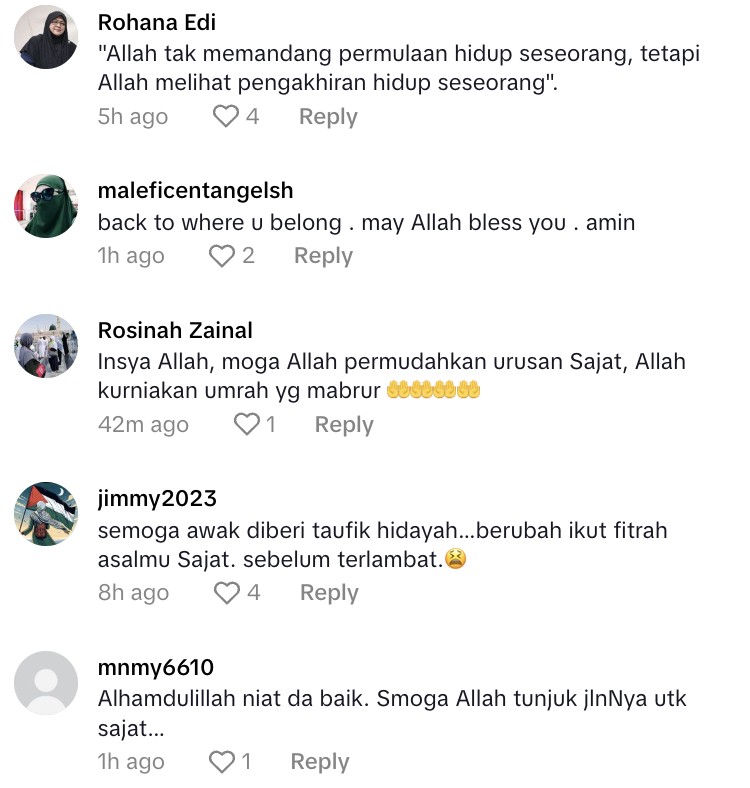The image size is (750, 788).
Task: Reply to maleficentangelsh's comment
Action: point(323,256)
